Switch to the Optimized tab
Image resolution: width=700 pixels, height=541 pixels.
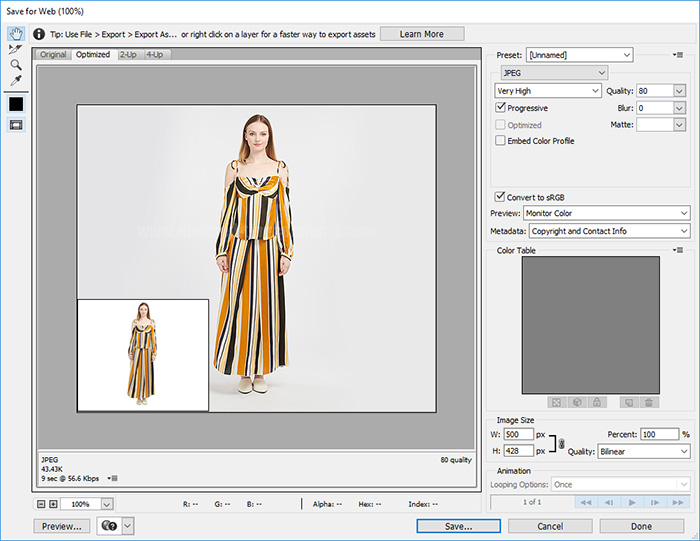click(93, 54)
